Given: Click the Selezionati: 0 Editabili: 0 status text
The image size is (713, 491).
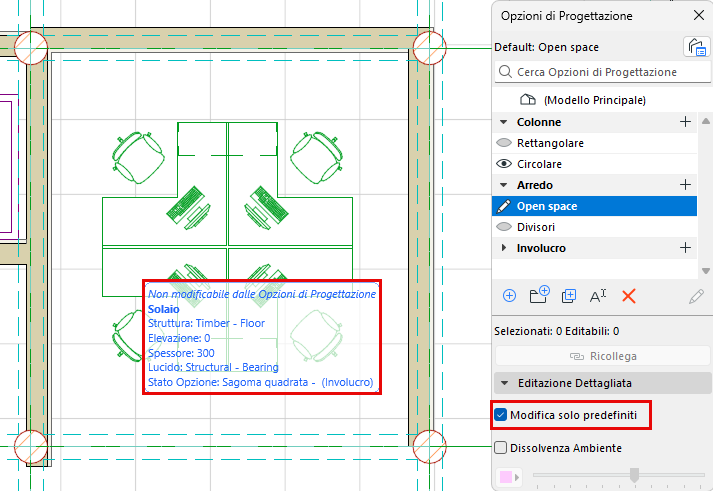Looking at the screenshot, I should pyautogui.click(x=557, y=331).
